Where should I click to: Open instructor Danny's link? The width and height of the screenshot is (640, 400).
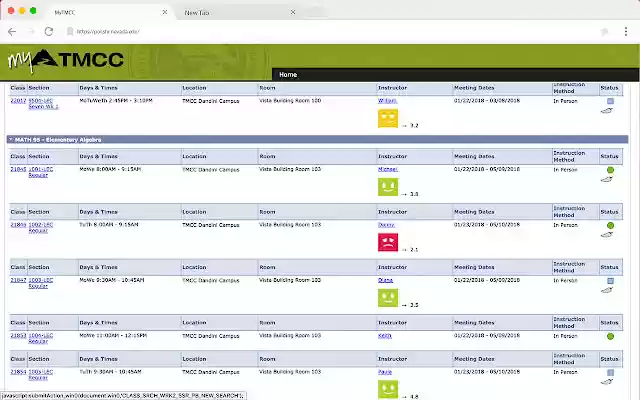coord(386,224)
